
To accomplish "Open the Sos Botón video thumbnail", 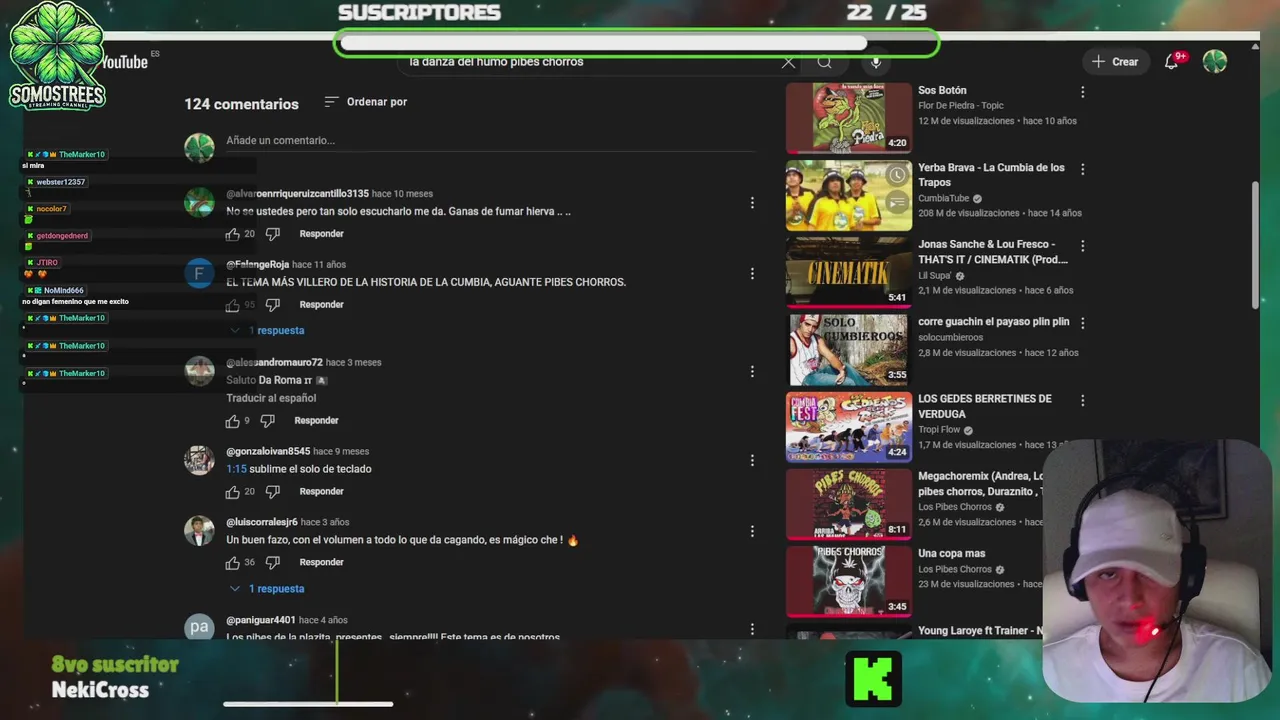I will 849,118.
